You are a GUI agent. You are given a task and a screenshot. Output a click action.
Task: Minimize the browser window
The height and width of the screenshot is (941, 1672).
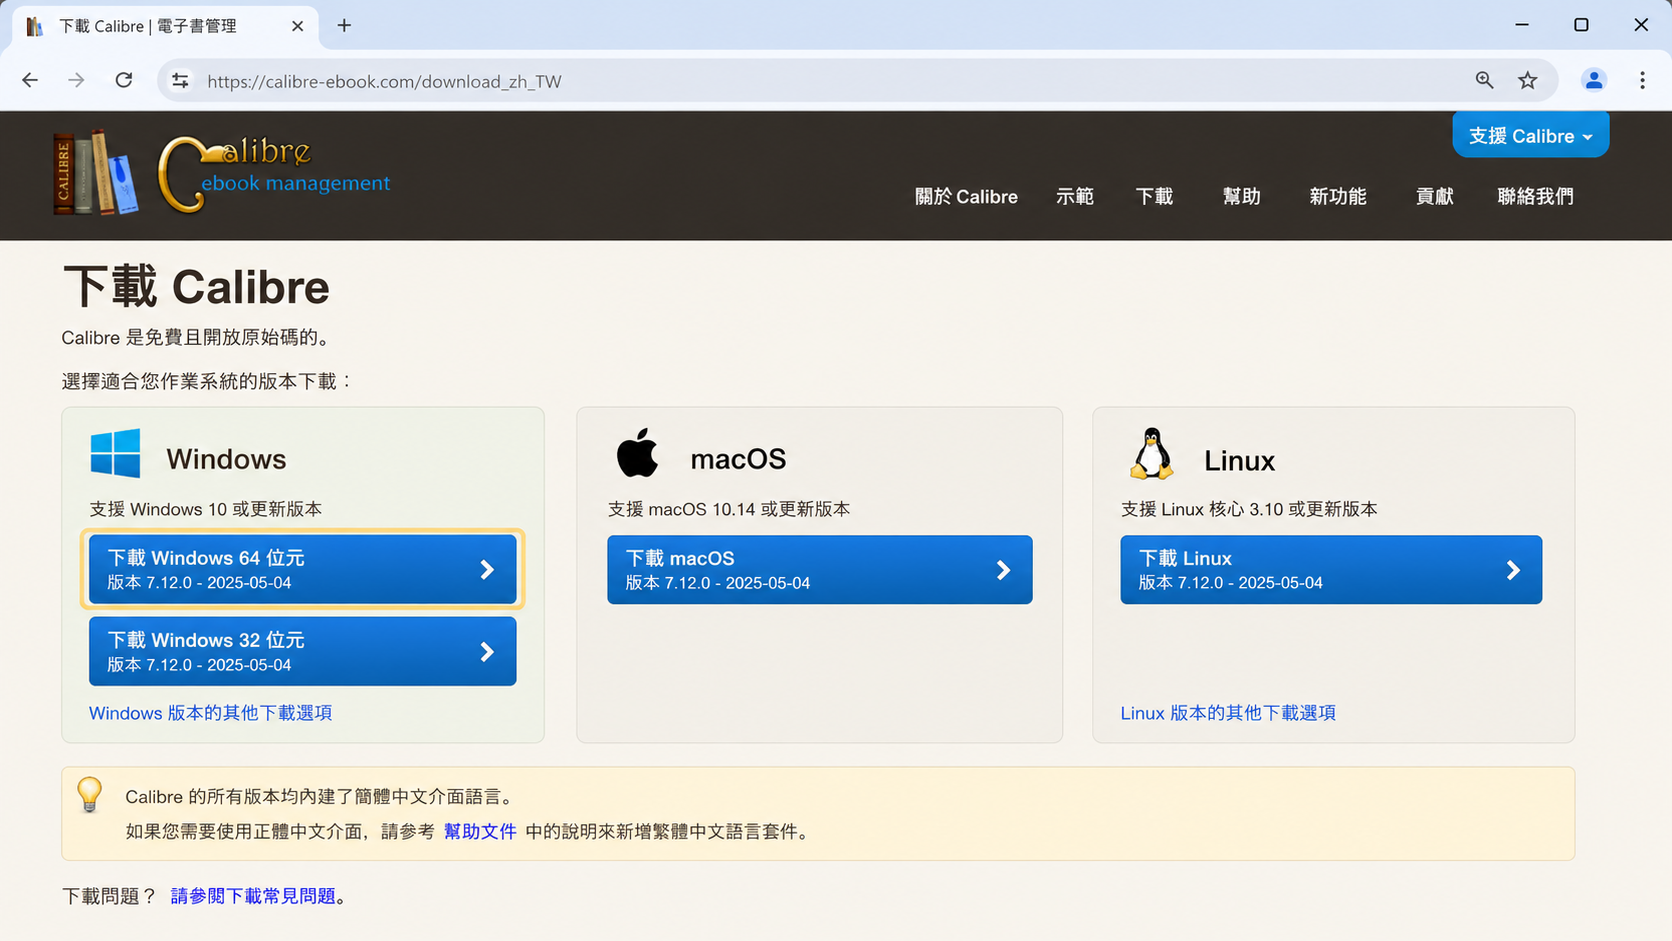[1522, 25]
